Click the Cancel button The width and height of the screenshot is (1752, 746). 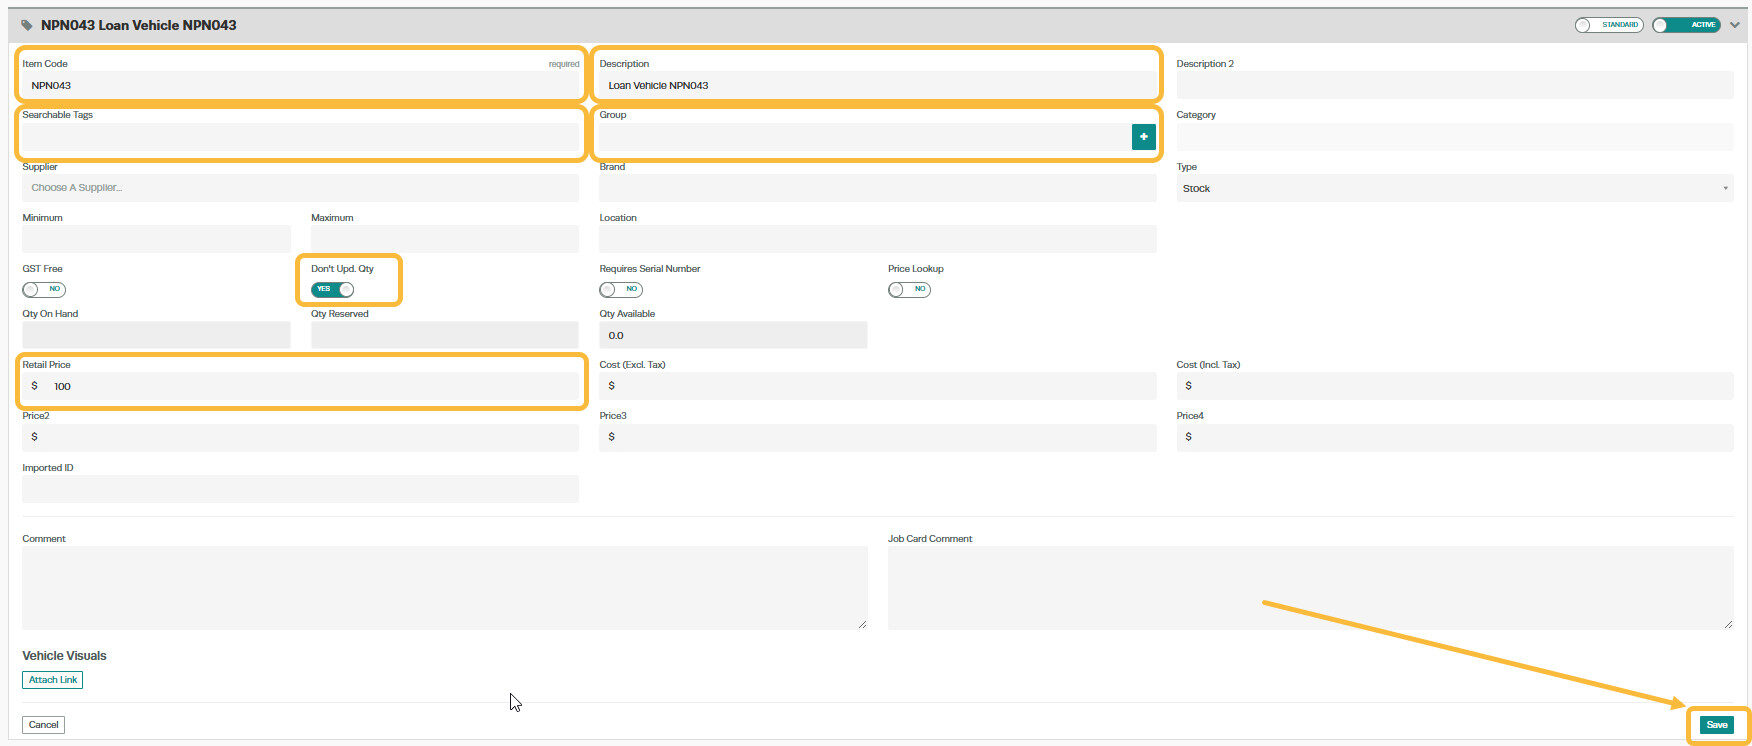(43, 725)
